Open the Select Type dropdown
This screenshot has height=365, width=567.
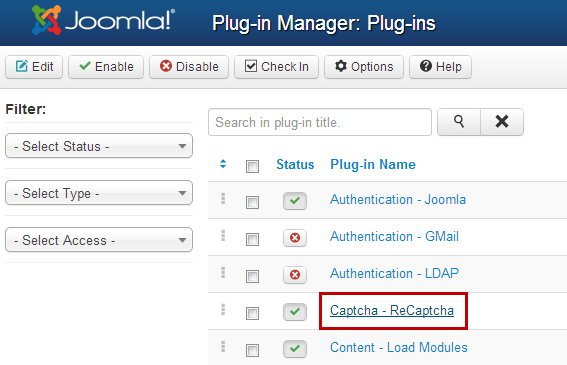(99, 193)
